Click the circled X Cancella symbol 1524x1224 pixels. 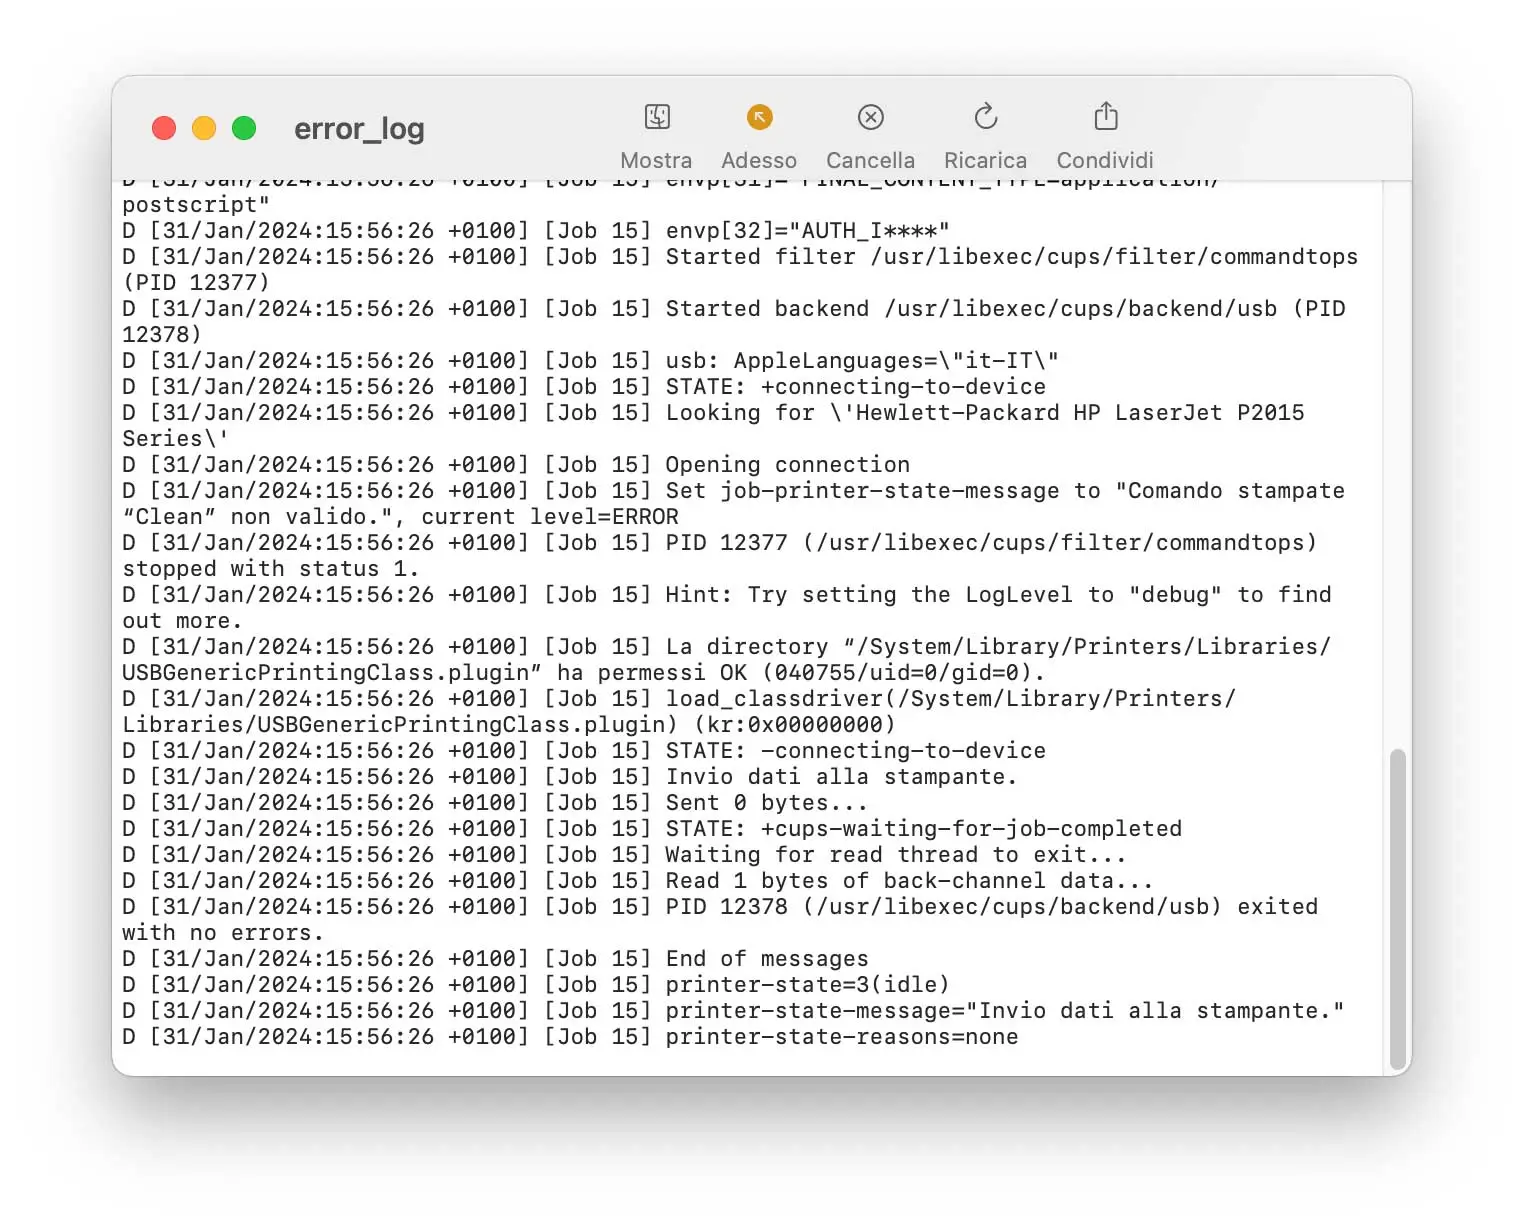[x=869, y=117]
